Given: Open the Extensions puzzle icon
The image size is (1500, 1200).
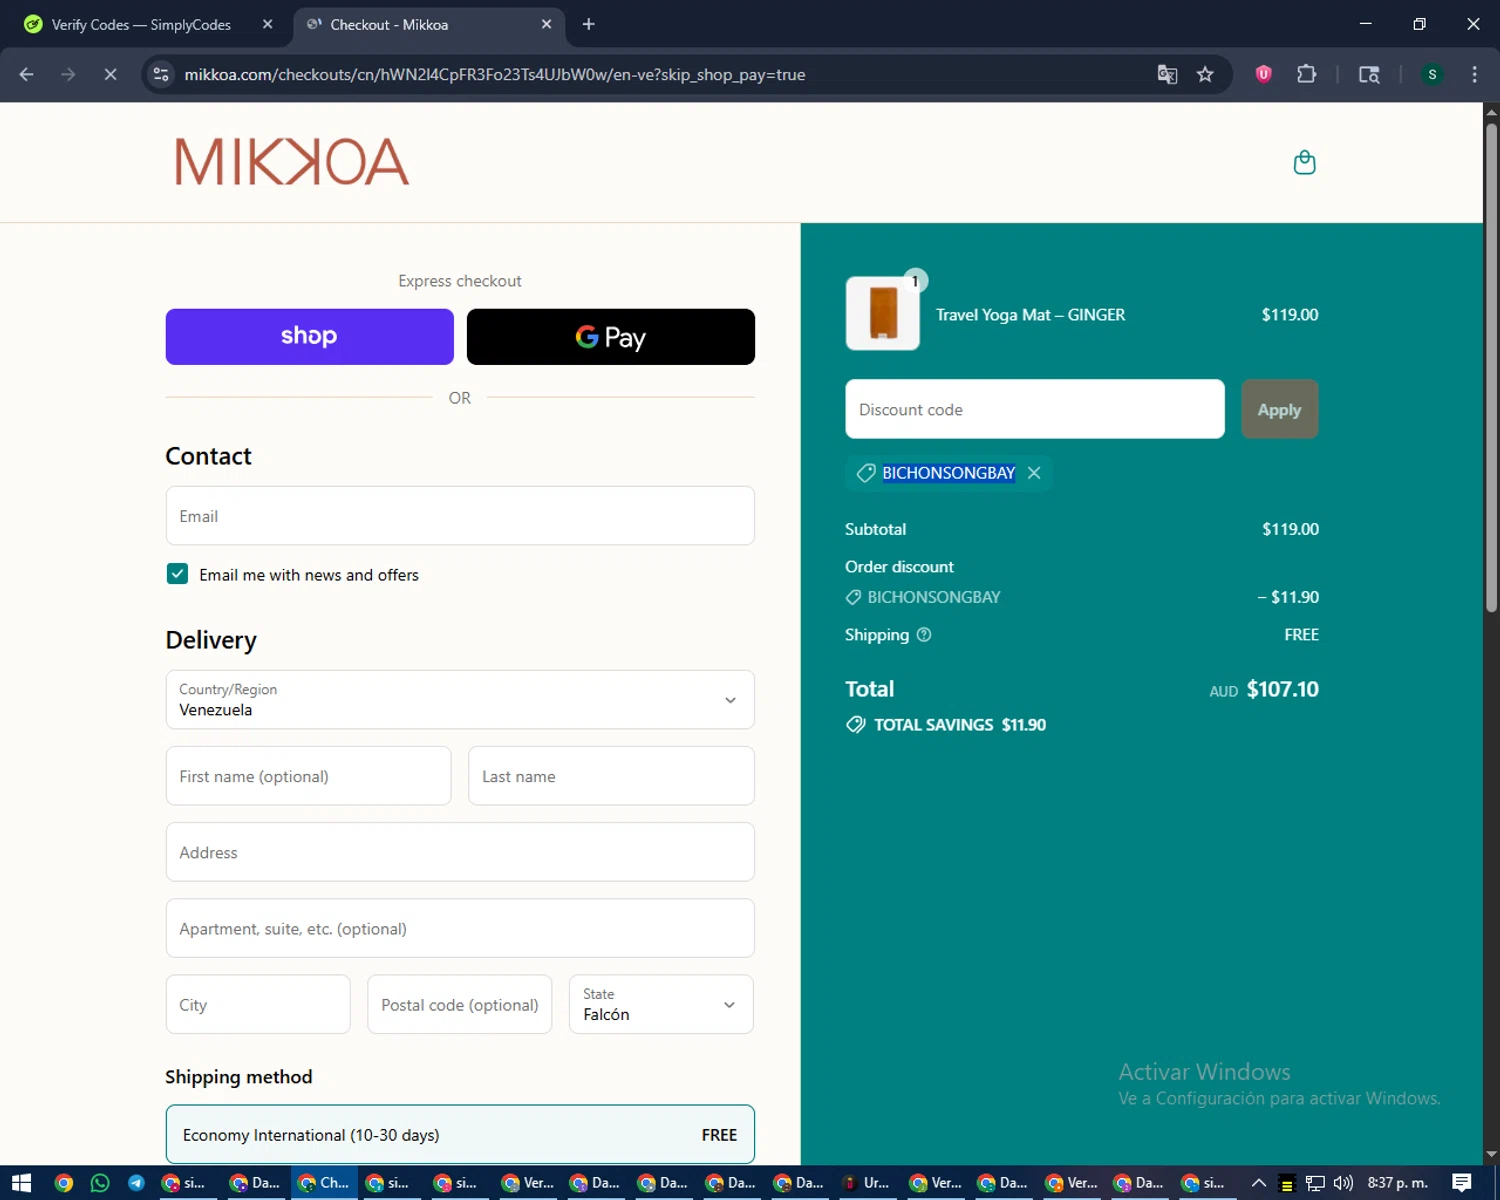Looking at the screenshot, I should coord(1306,74).
